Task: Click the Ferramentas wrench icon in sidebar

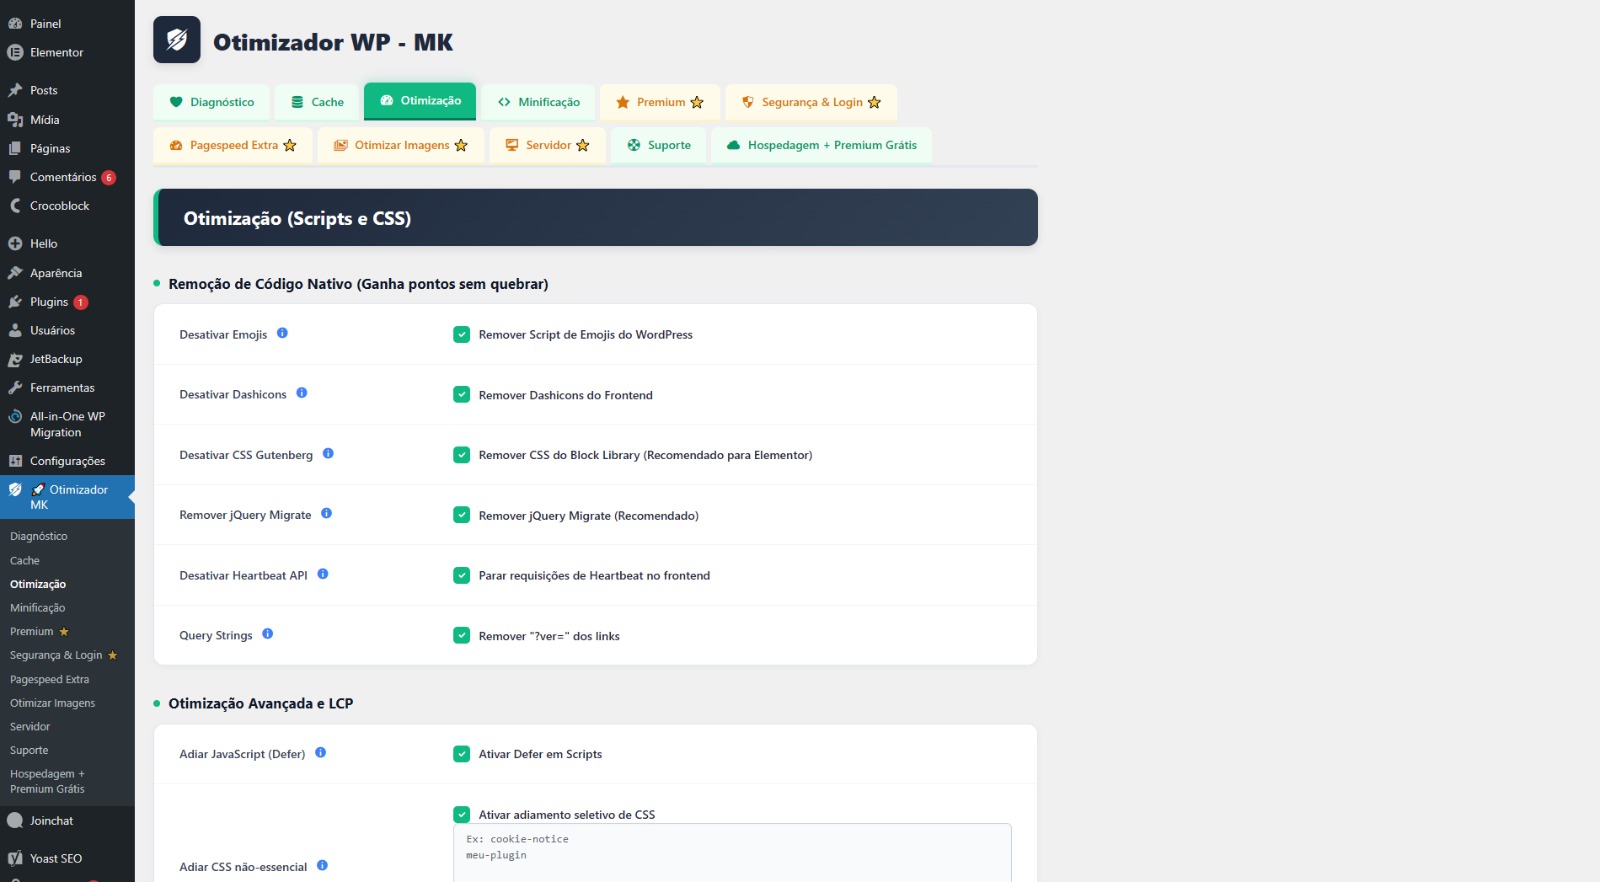Action: tap(15, 388)
